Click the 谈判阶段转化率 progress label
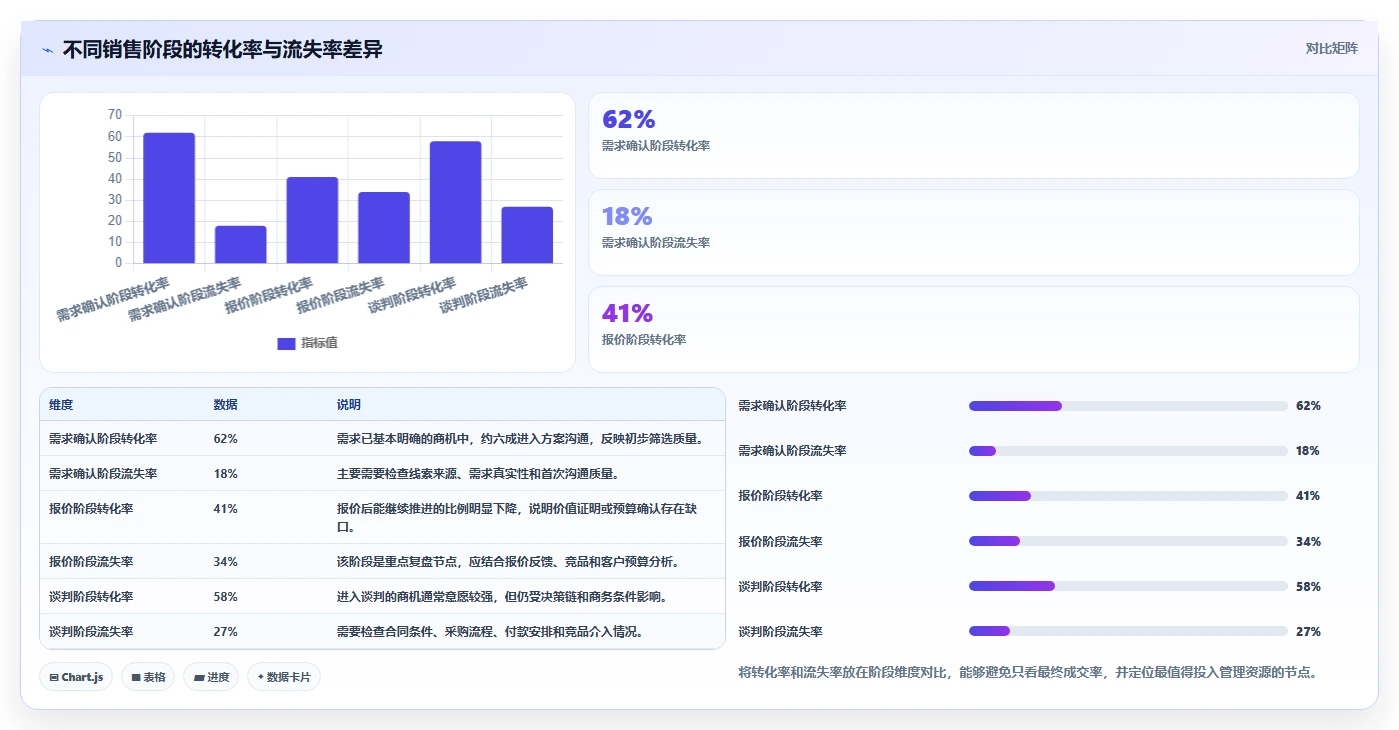 [x=780, y=587]
